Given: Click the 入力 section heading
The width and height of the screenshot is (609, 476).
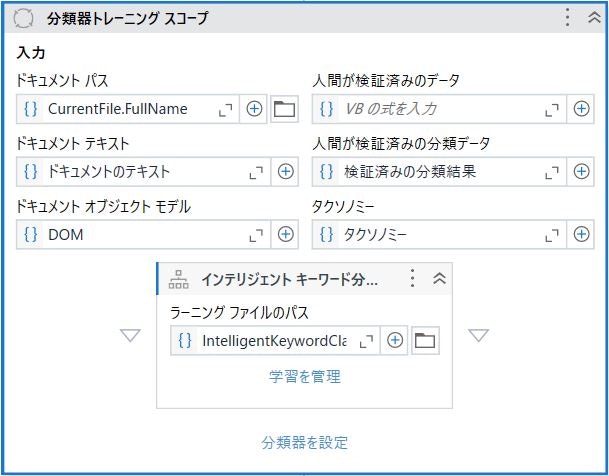Looking at the screenshot, I should pos(31,52).
